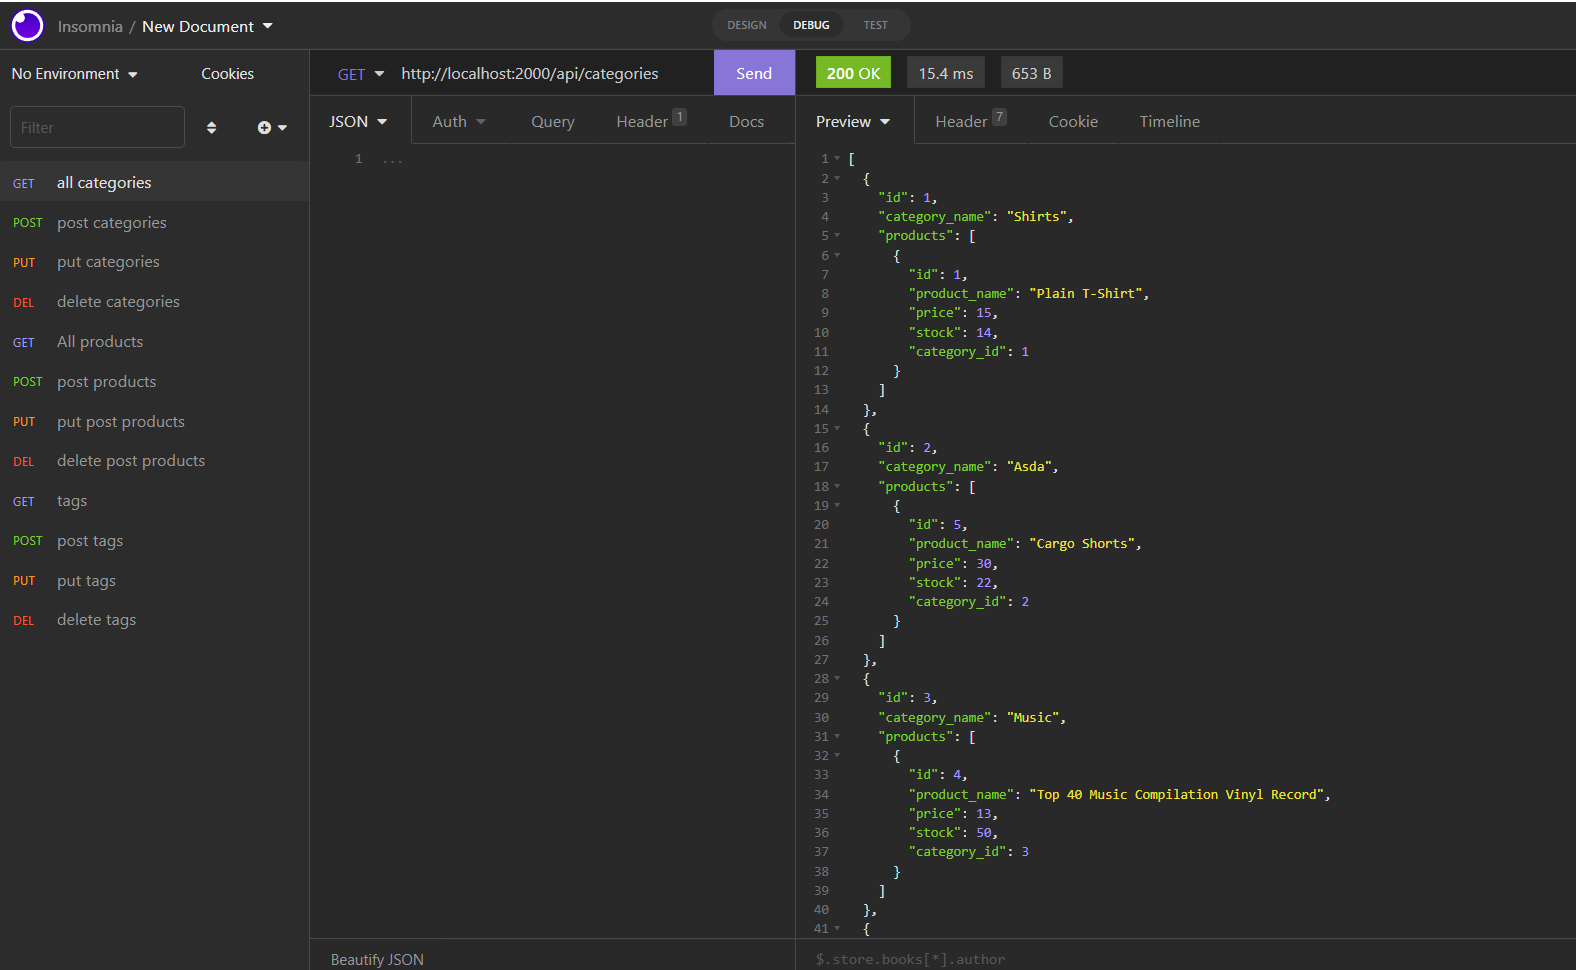Select the 'all categories' GET request

coord(154,182)
